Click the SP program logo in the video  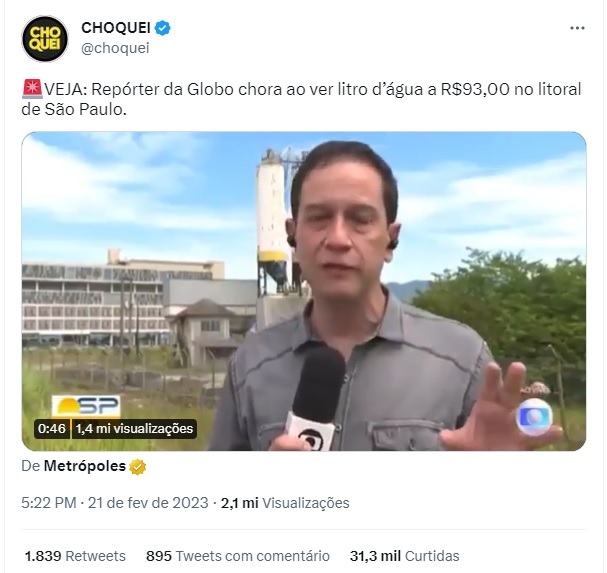click(86, 406)
